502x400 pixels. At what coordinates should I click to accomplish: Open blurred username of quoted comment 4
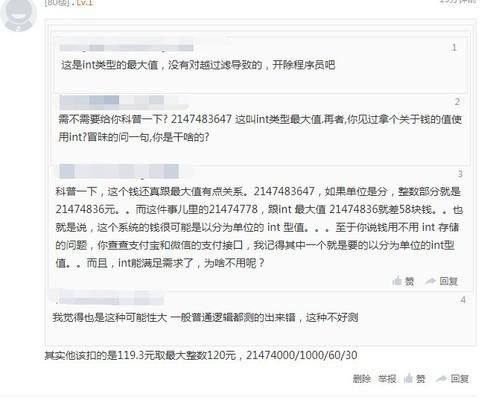(110, 299)
